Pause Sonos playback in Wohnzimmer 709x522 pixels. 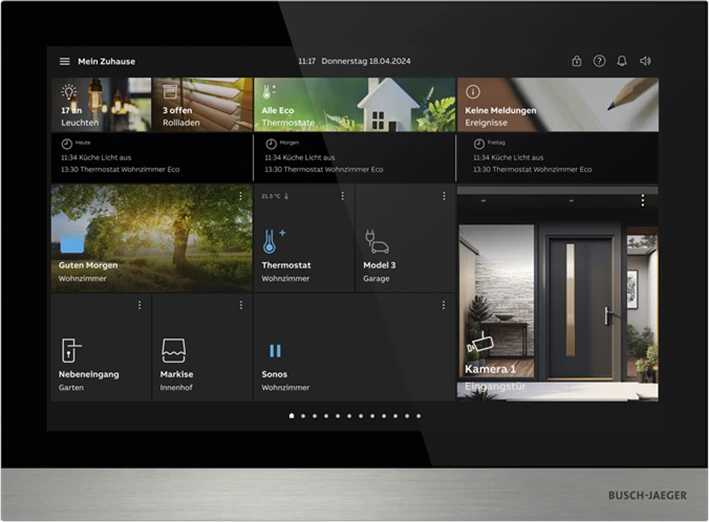tap(275, 351)
